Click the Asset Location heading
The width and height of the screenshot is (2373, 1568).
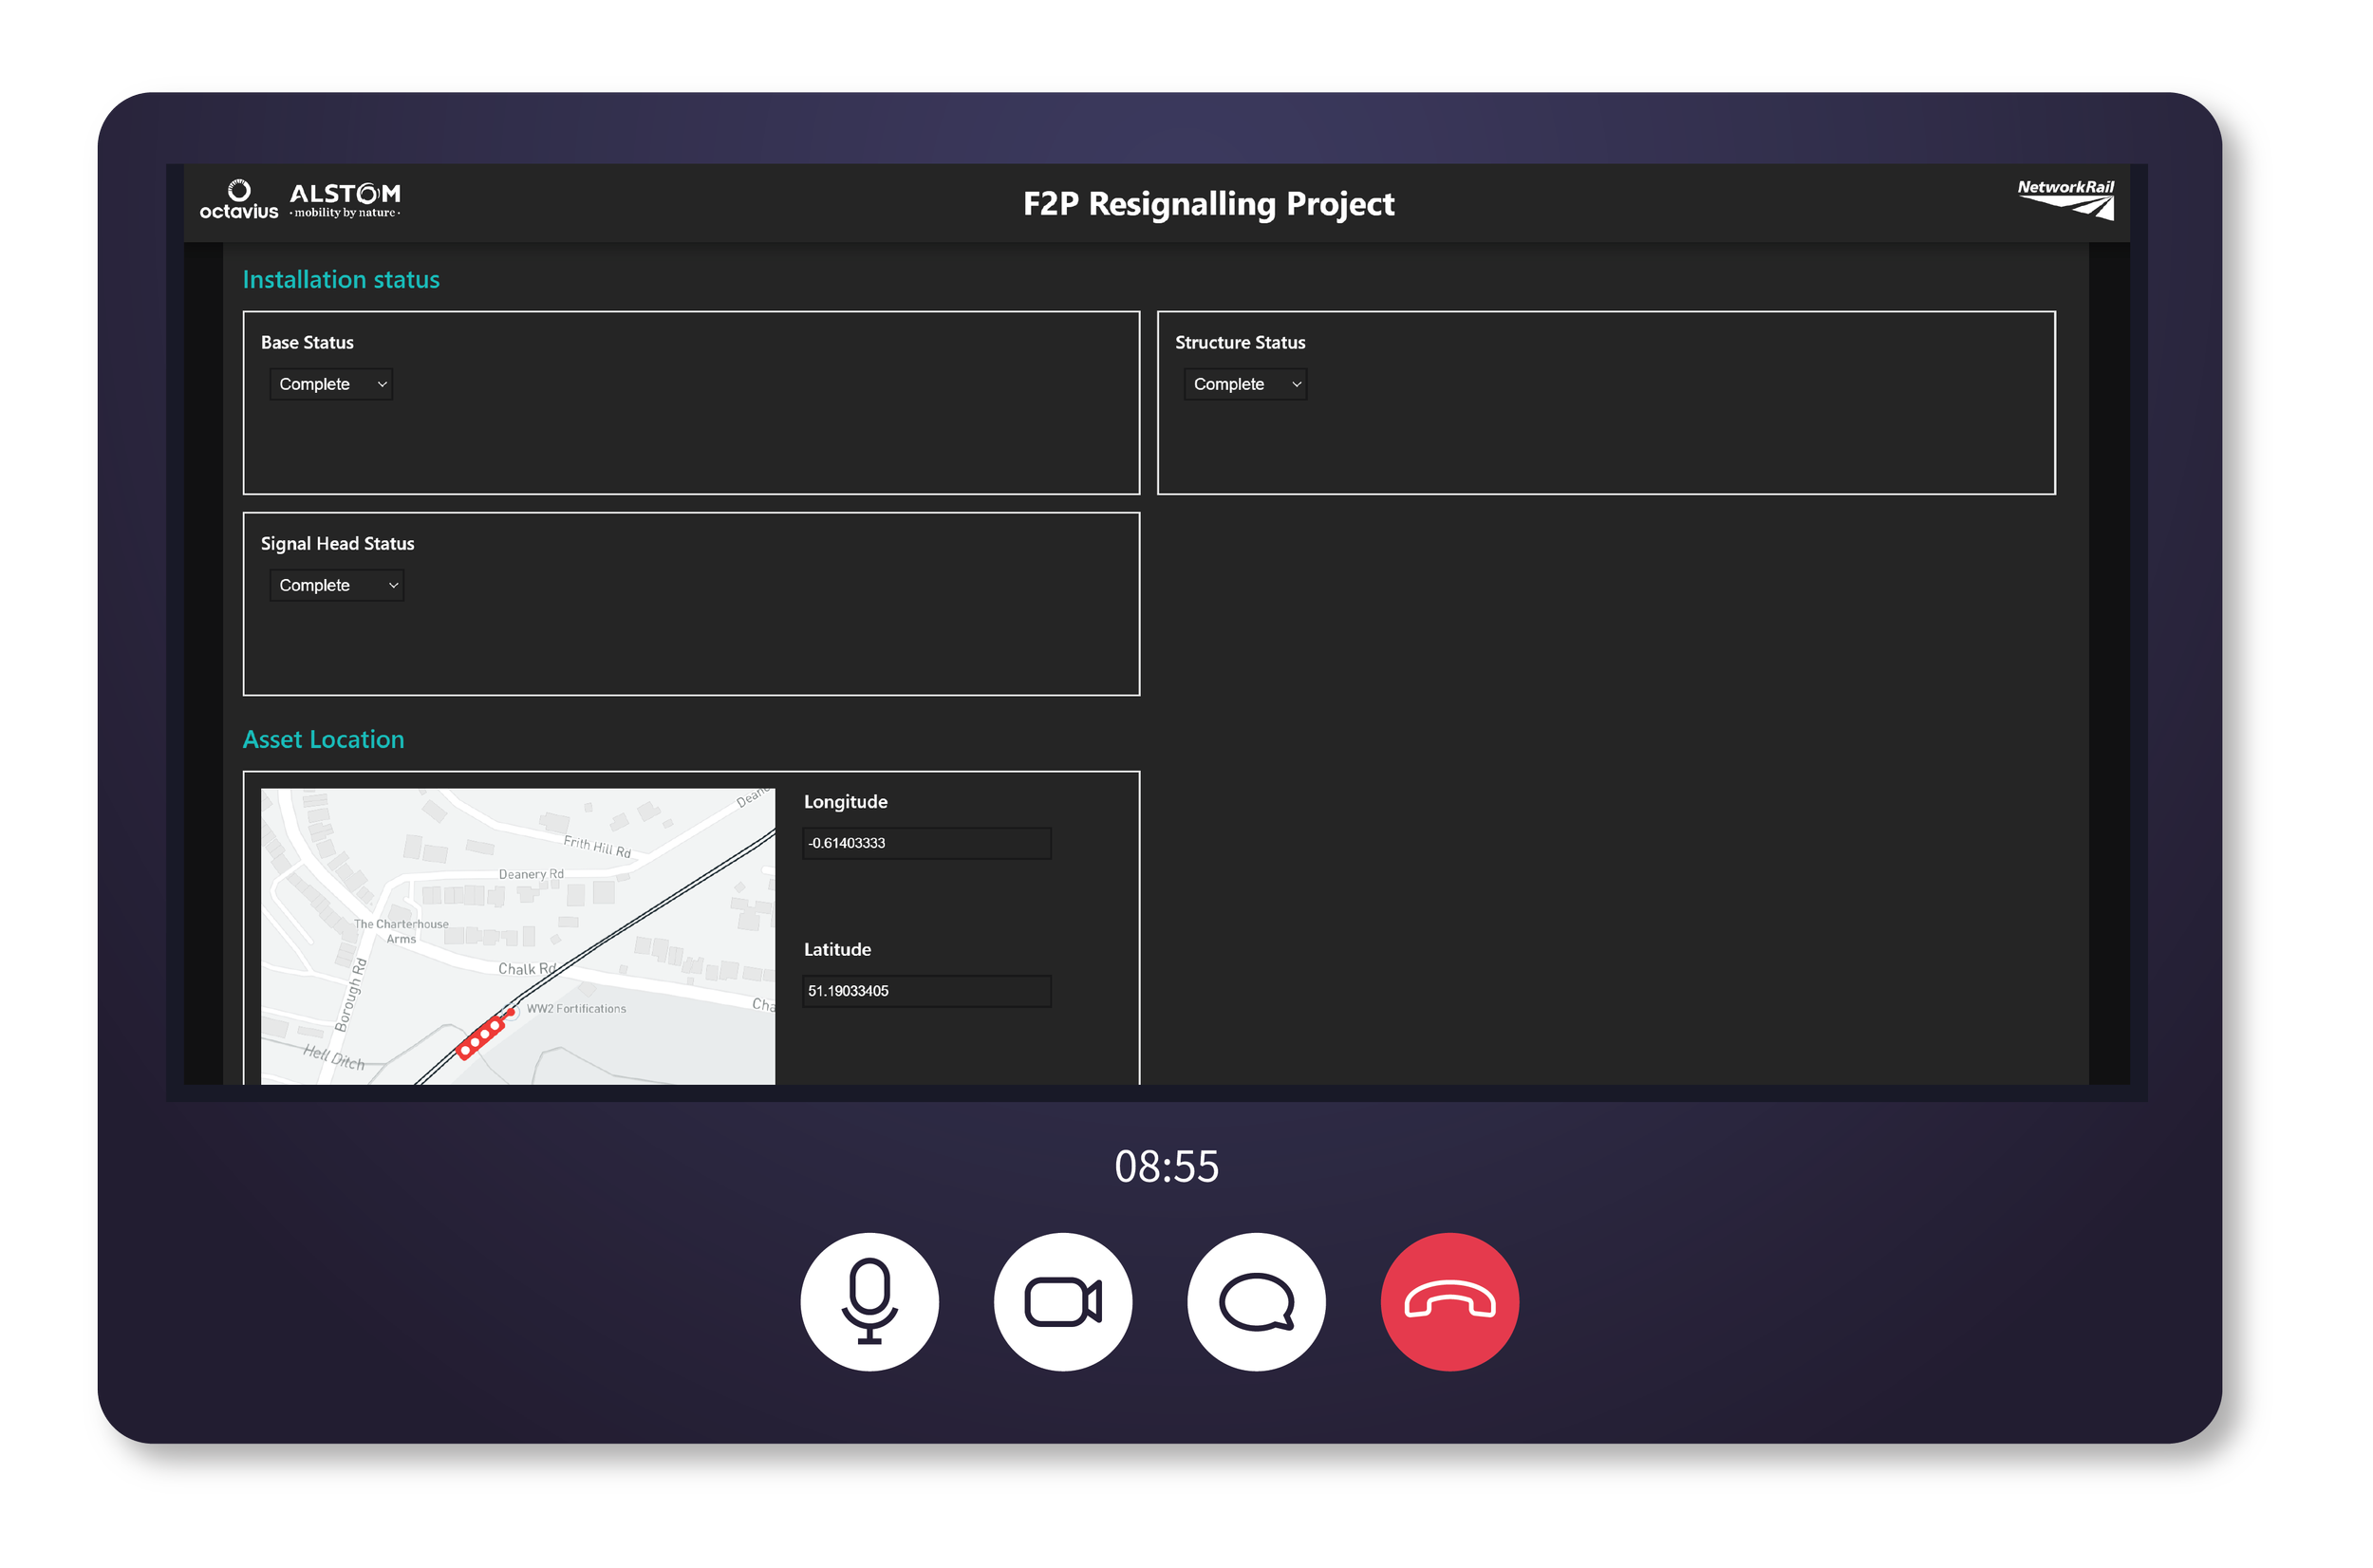(x=323, y=739)
